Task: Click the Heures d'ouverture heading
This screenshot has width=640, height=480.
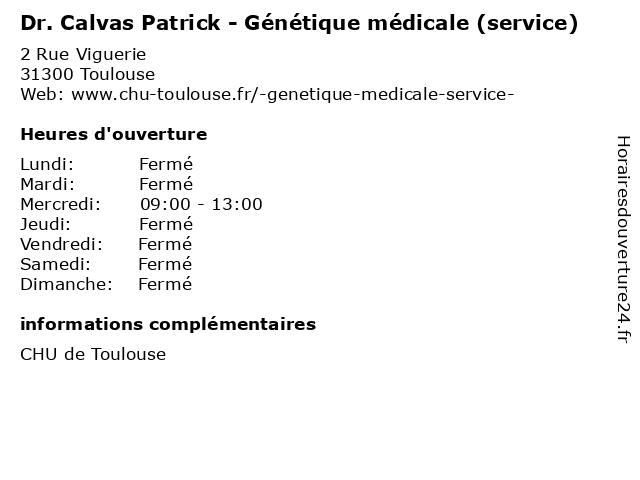Action: point(113,134)
